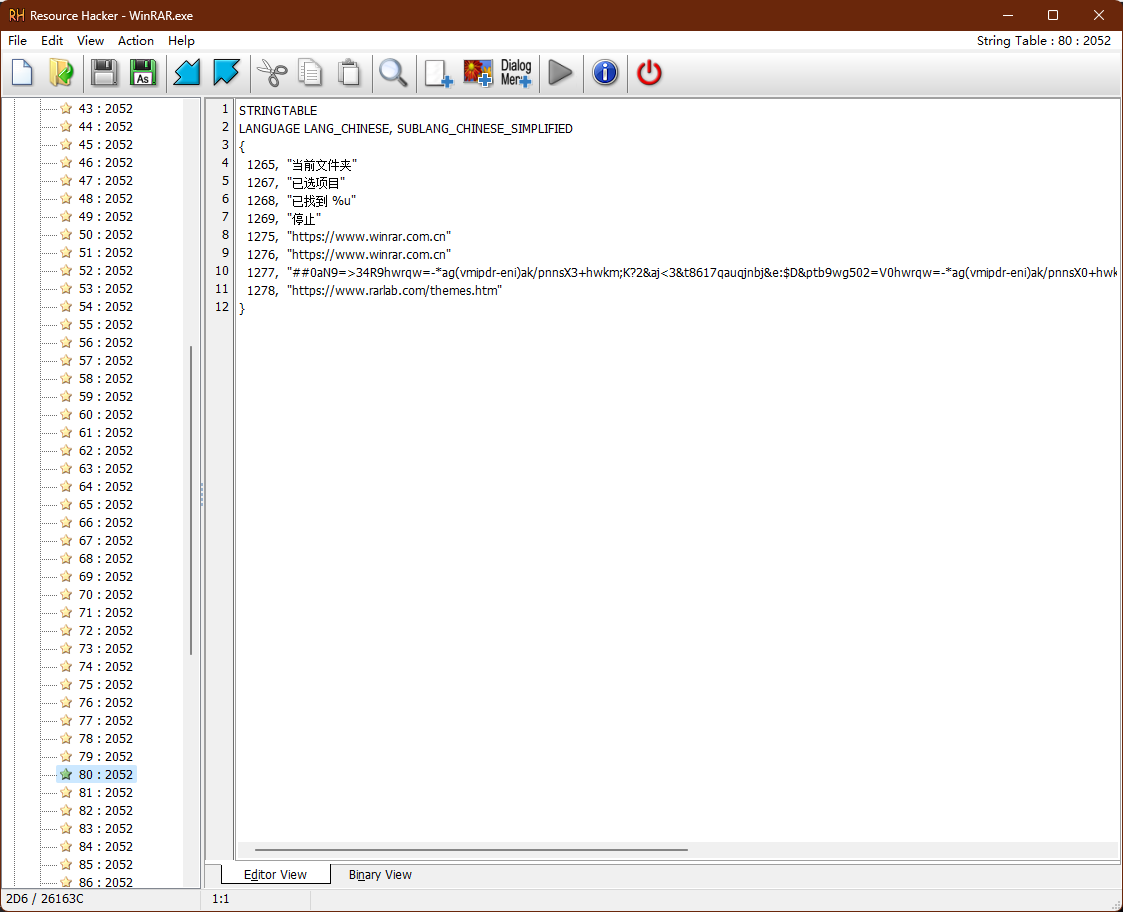1123x912 pixels.
Task: Select tree item 47 : 2052
Action: click(105, 181)
